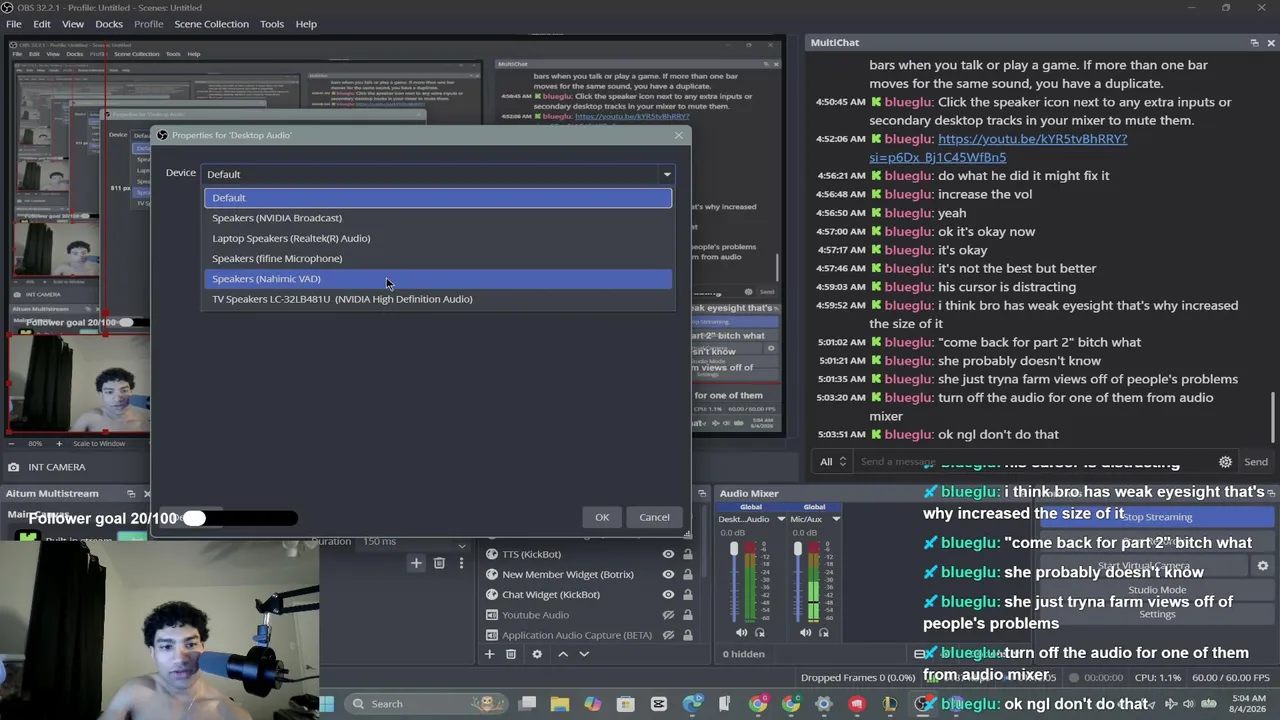This screenshot has width=1280, height=720.
Task: Show the Youtube Audio source
Action: point(668,615)
